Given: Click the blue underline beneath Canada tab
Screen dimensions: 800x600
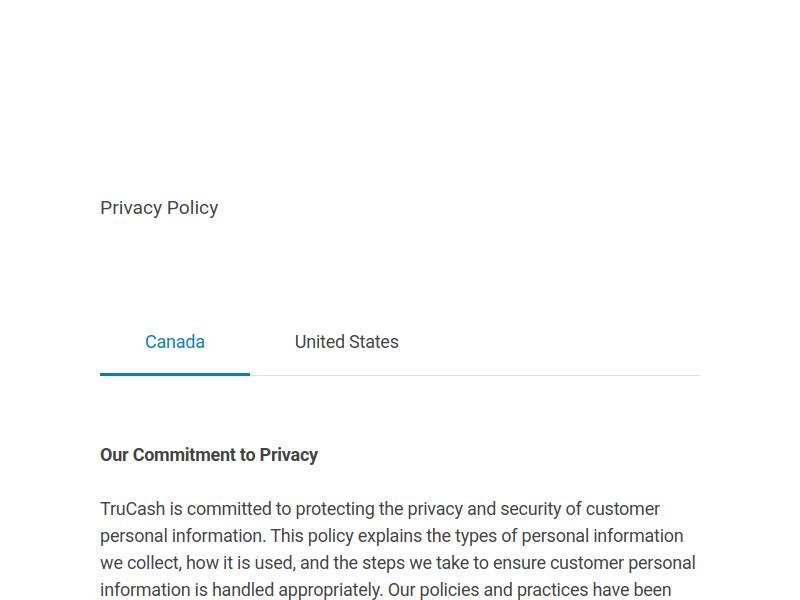Looking at the screenshot, I should (175, 374).
